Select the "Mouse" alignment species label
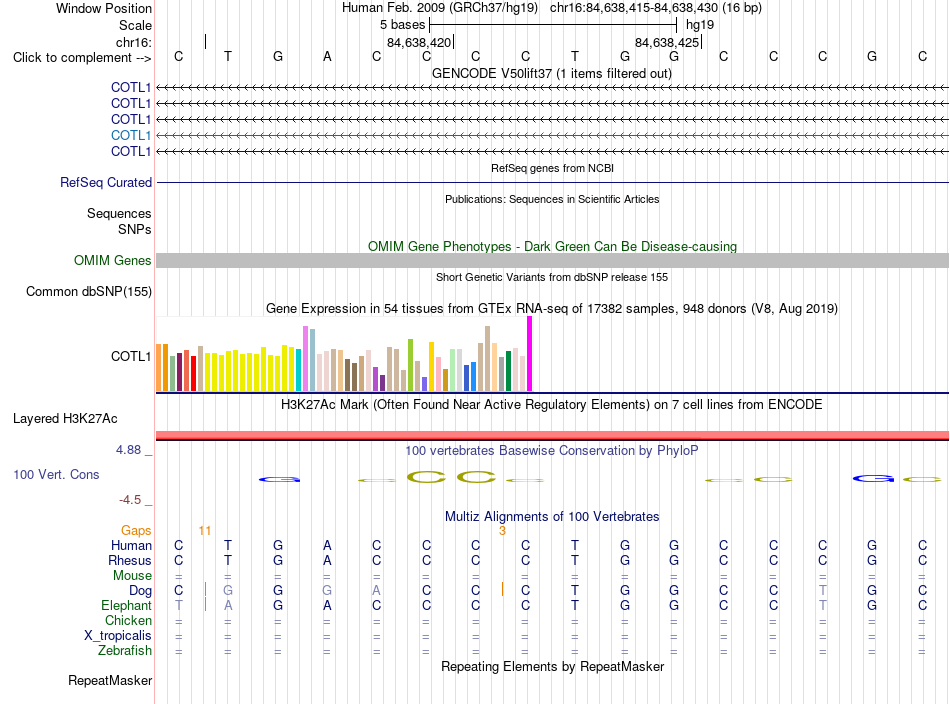The image size is (950, 704). point(132,576)
